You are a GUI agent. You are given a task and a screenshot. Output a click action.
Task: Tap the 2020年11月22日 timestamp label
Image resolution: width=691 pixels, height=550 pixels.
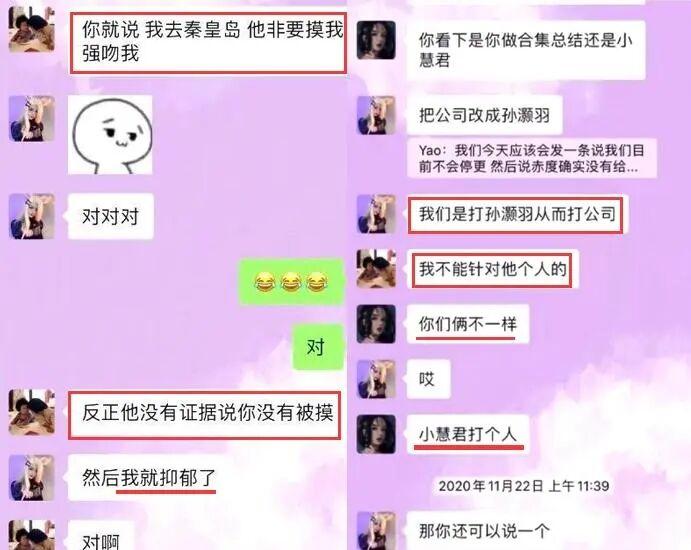[x=524, y=486]
